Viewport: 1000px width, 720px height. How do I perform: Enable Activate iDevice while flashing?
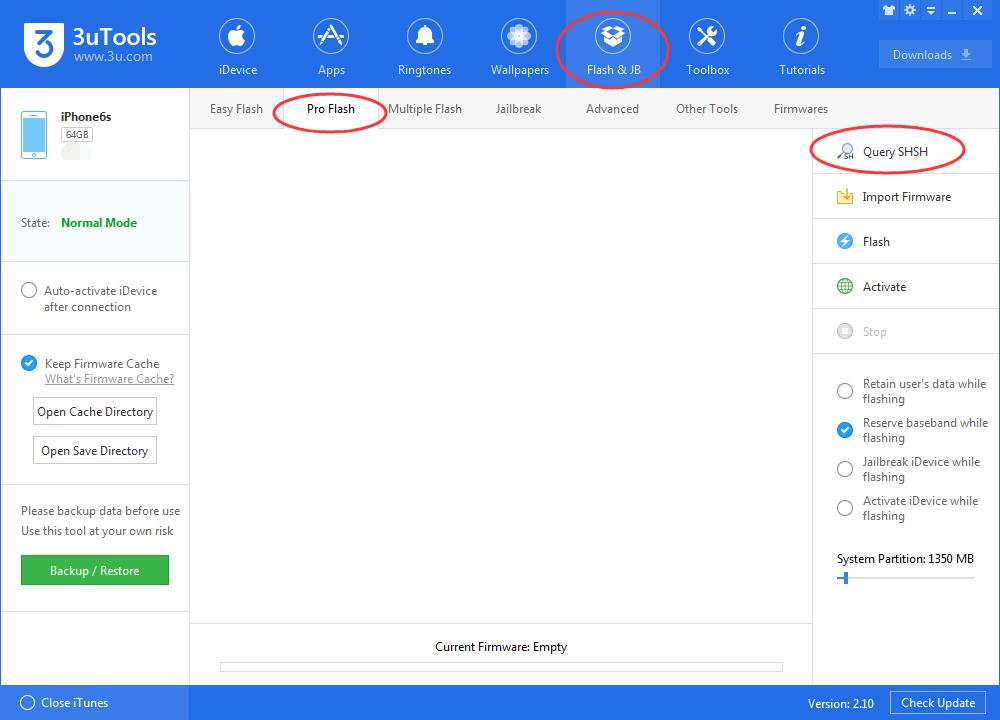pos(844,508)
